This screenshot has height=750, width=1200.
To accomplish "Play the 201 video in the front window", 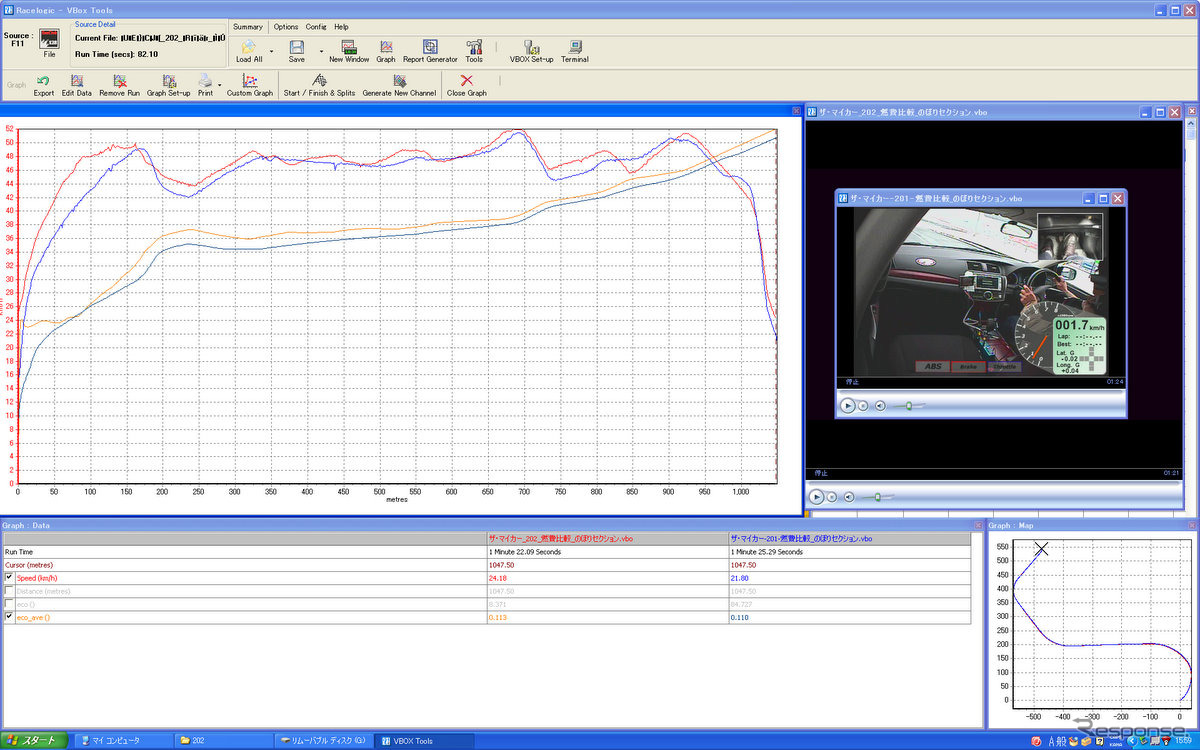I will tap(847, 405).
